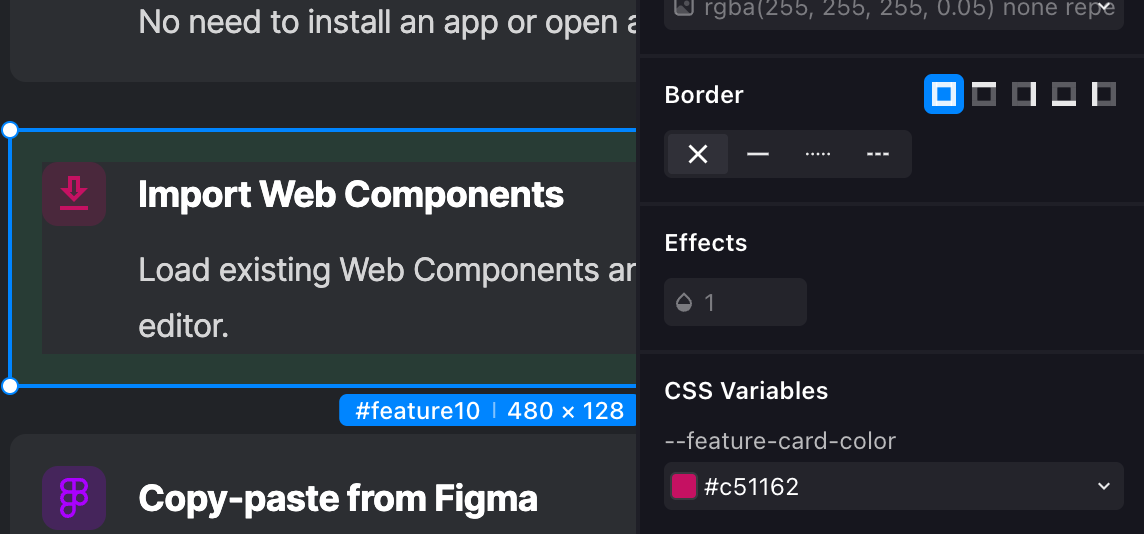Click the top-left selection resize handle
Viewport: 1144px width, 534px height.
10,130
